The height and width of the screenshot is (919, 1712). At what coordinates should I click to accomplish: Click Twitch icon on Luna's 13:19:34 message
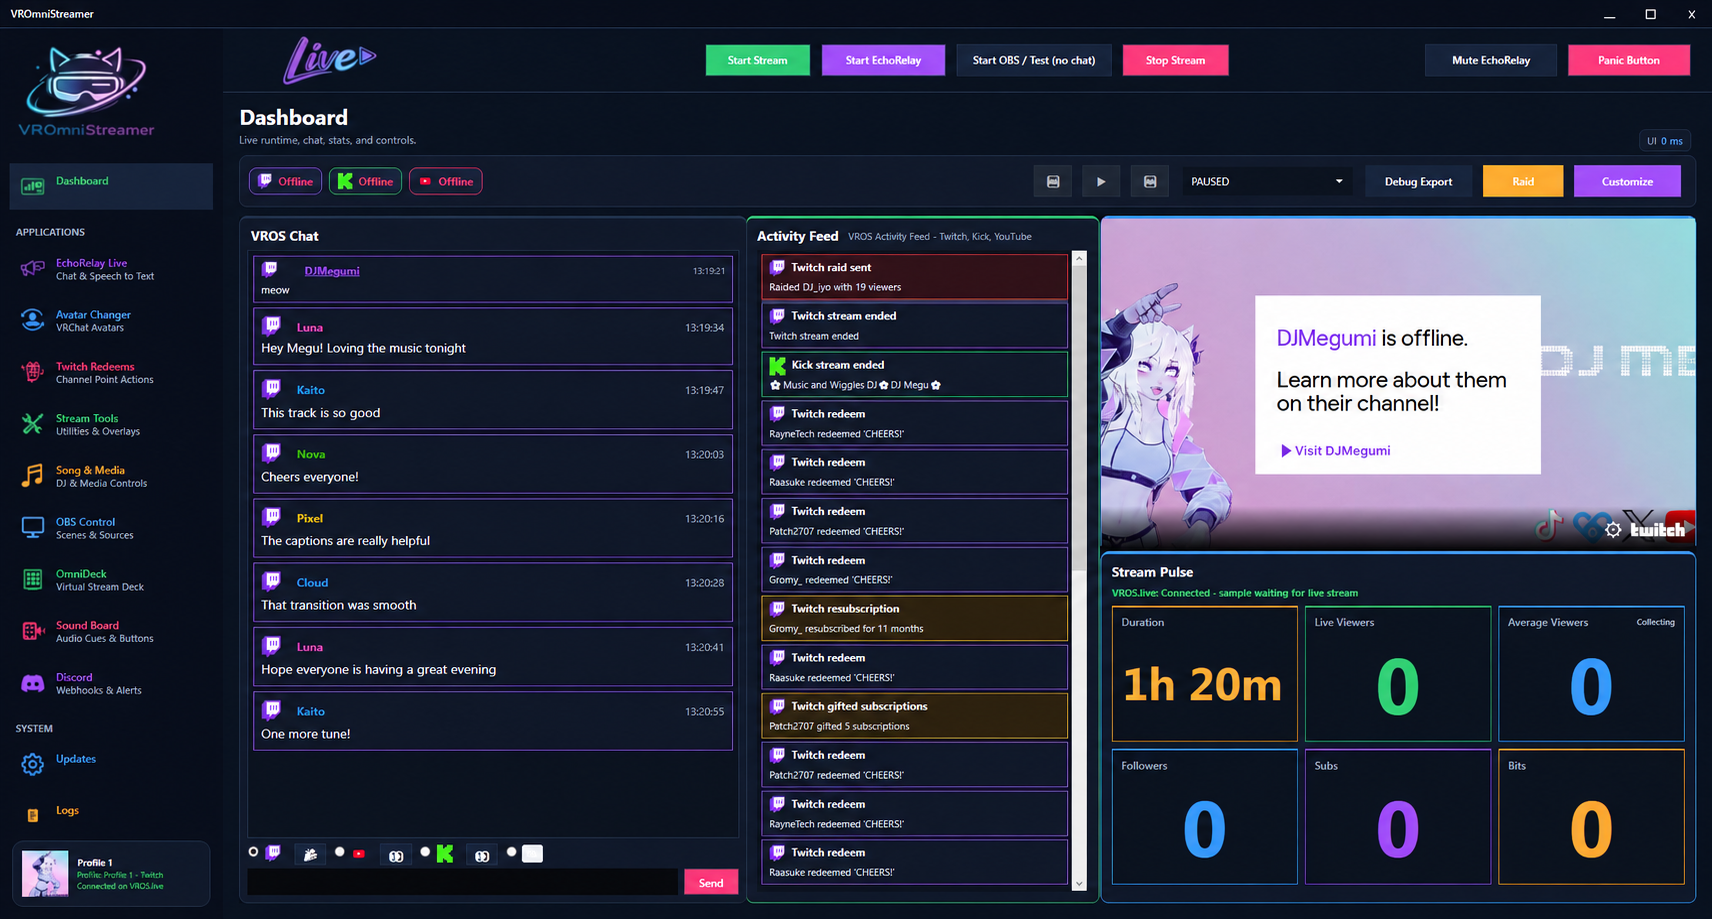pos(272,326)
